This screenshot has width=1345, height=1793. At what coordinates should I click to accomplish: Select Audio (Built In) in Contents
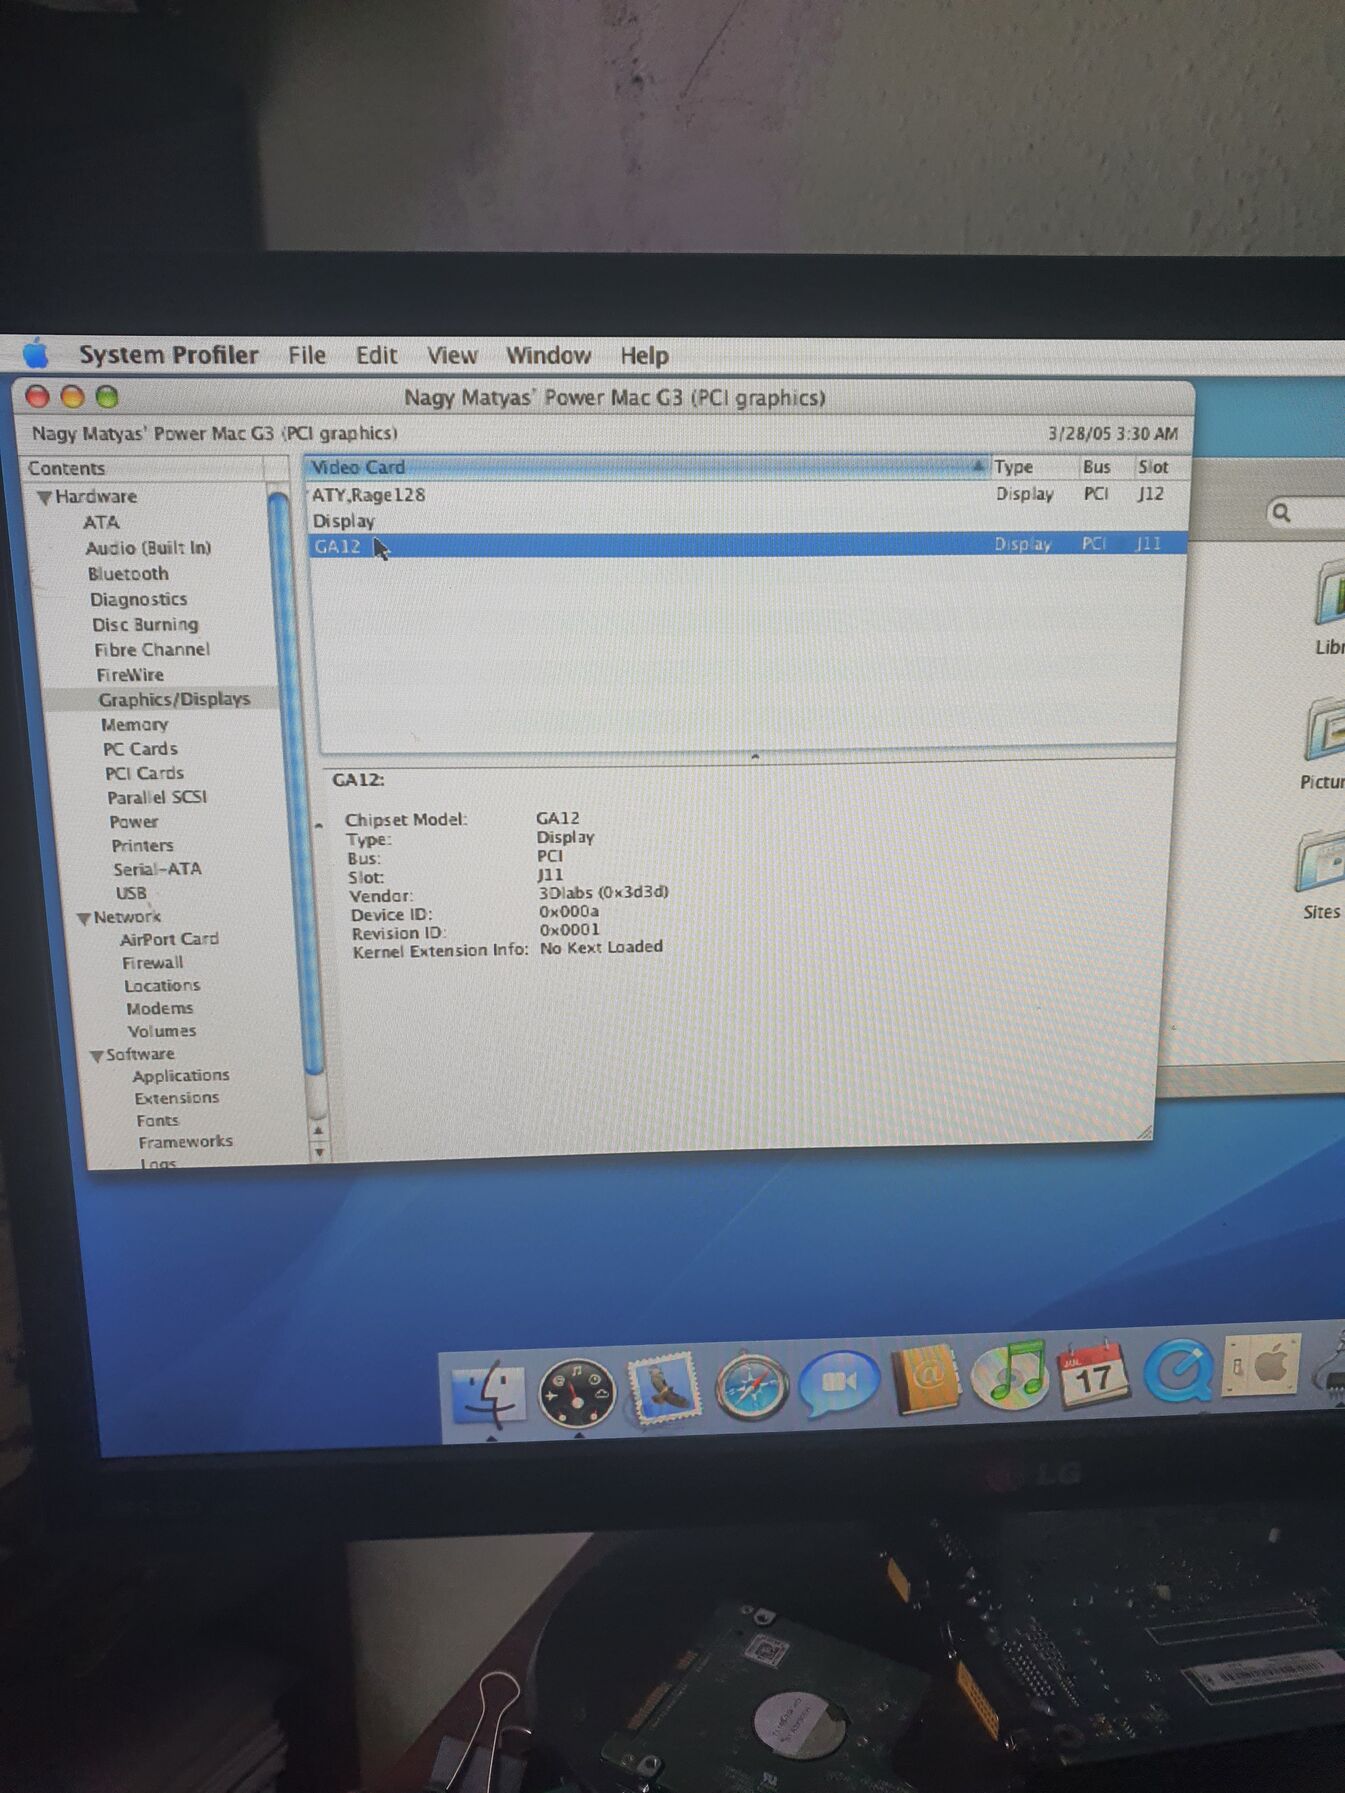[x=148, y=548]
